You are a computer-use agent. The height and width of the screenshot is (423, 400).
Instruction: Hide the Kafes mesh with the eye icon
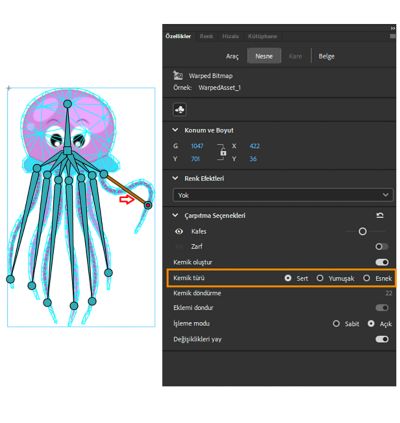(179, 231)
